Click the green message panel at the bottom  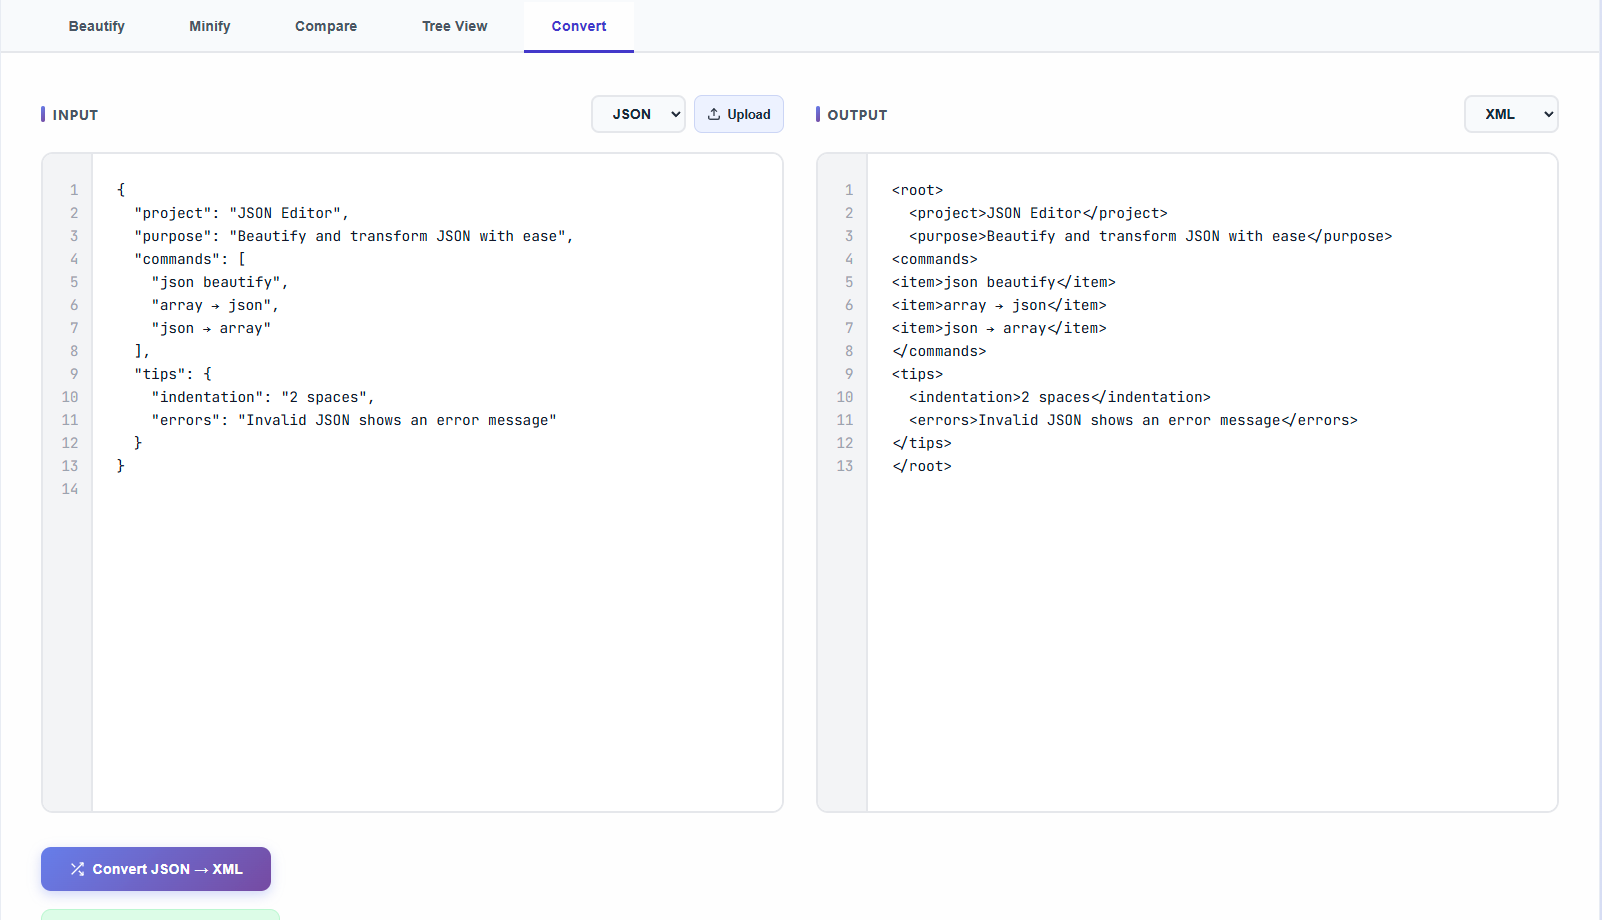[159, 915]
